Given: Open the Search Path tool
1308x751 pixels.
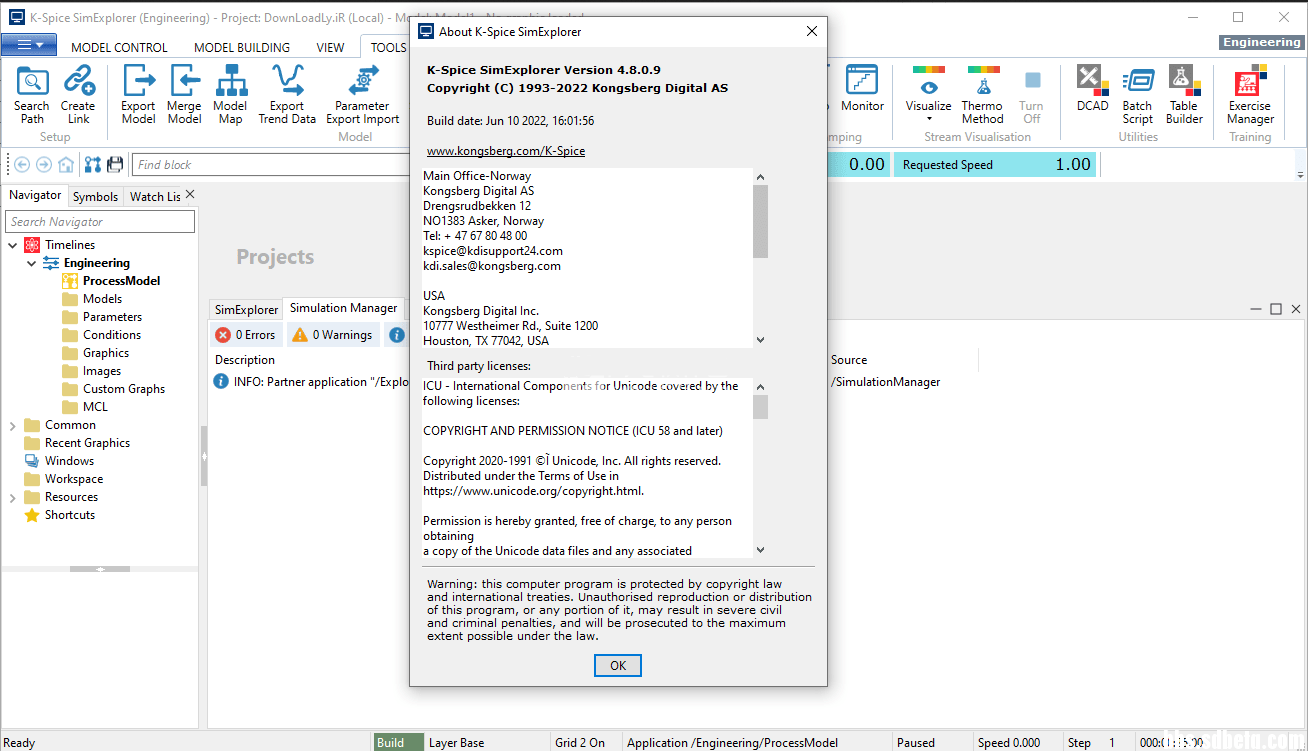Looking at the screenshot, I should click(x=32, y=94).
